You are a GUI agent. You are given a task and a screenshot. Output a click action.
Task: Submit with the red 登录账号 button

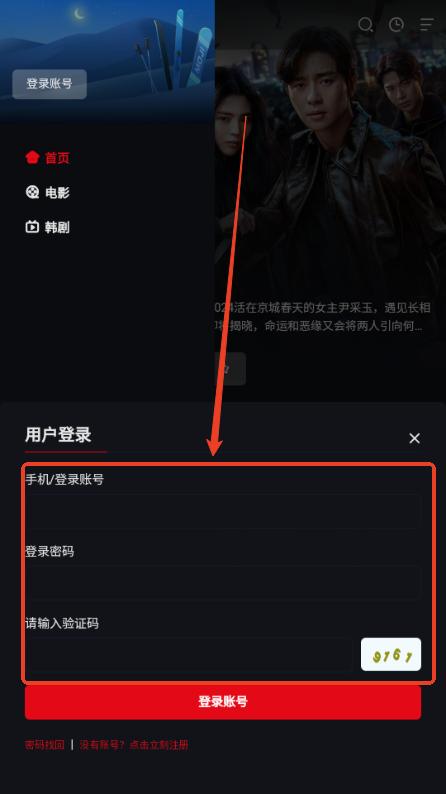pyautogui.click(x=223, y=702)
